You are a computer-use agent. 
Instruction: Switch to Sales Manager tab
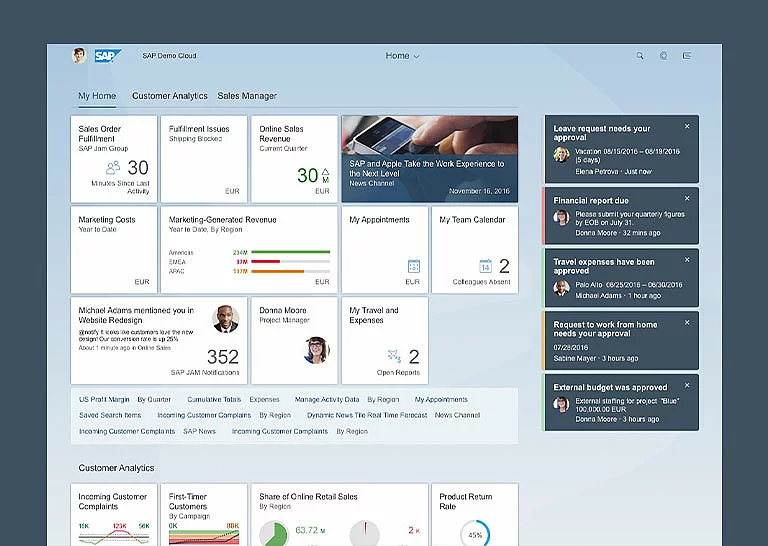tap(247, 96)
